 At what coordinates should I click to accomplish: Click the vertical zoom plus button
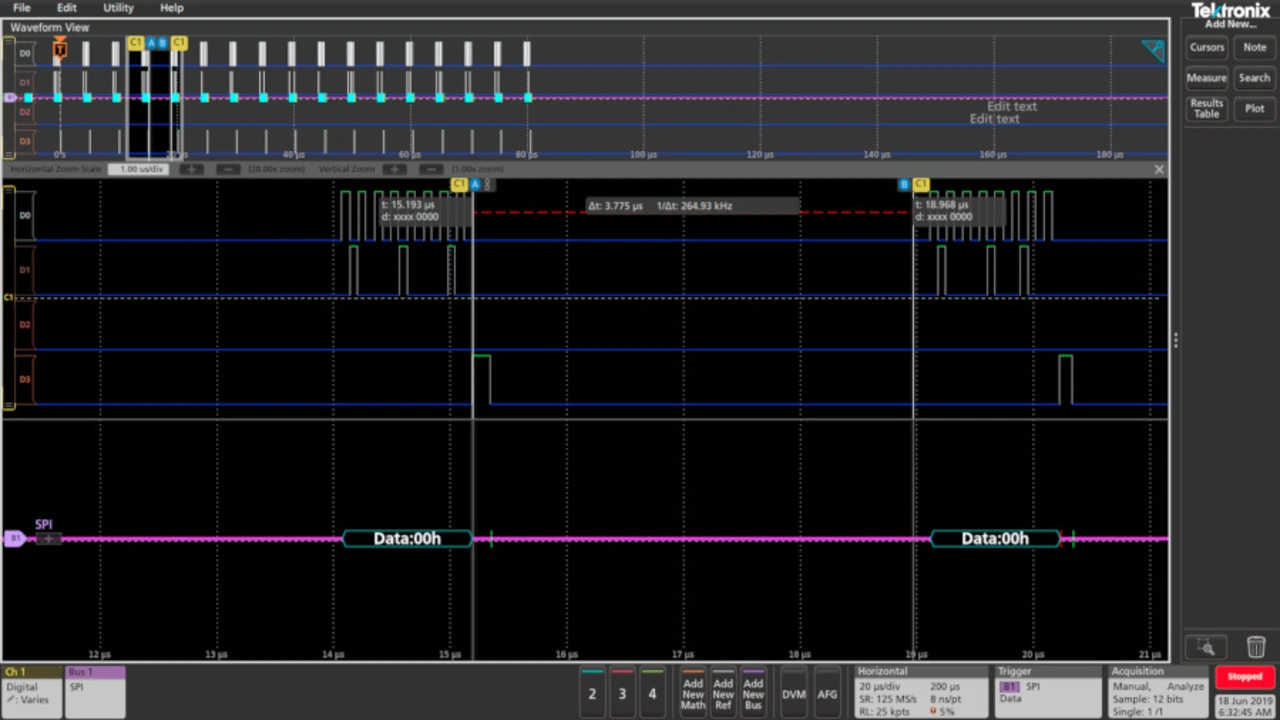[x=395, y=169]
